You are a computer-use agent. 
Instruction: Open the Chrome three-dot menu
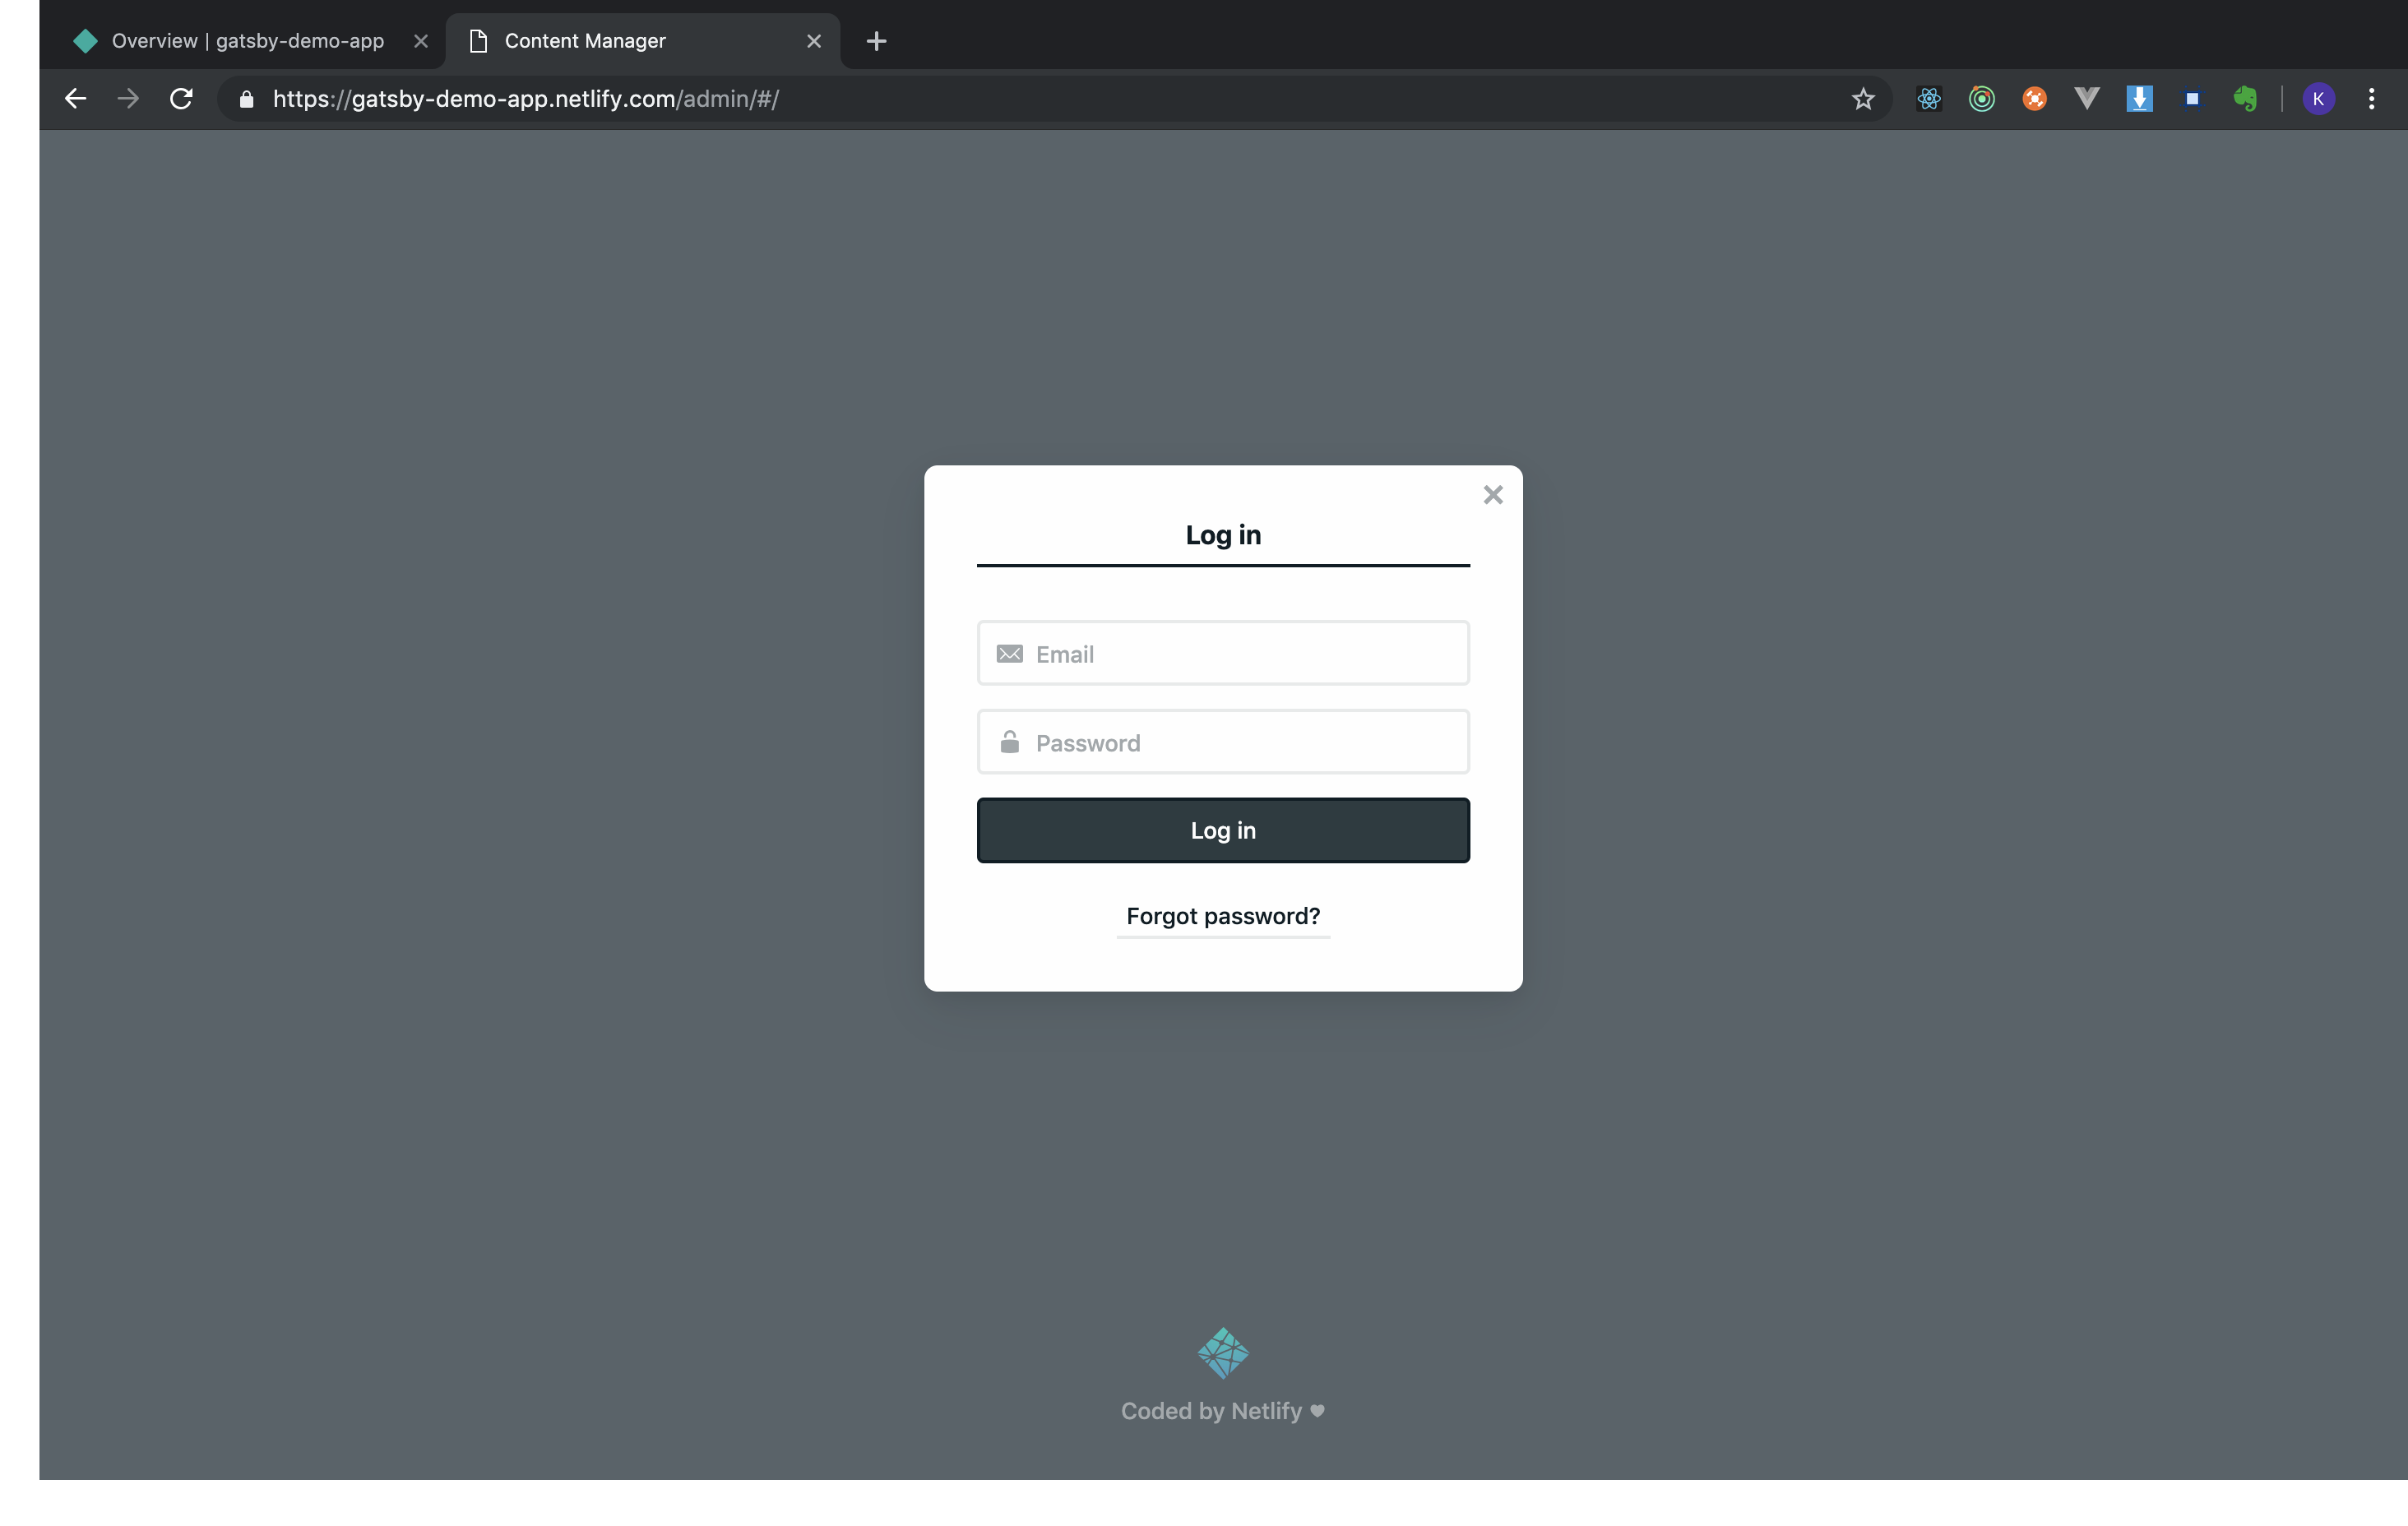click(2371, 99)
